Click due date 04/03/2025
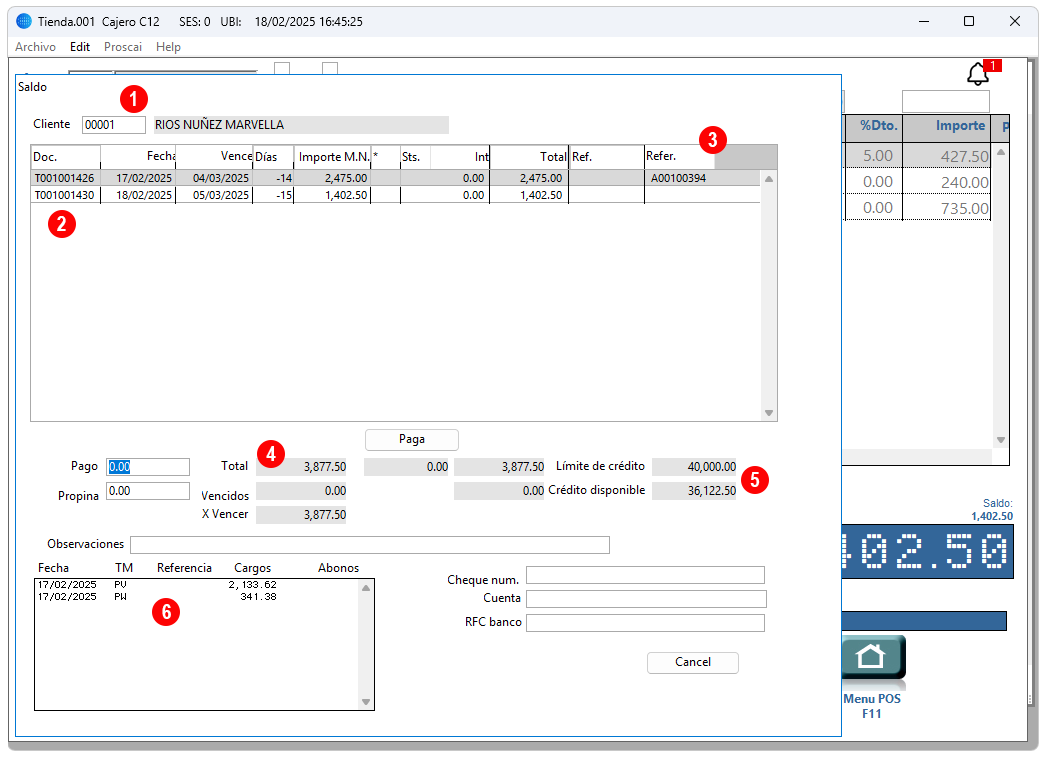 click(x=221, y=178)
